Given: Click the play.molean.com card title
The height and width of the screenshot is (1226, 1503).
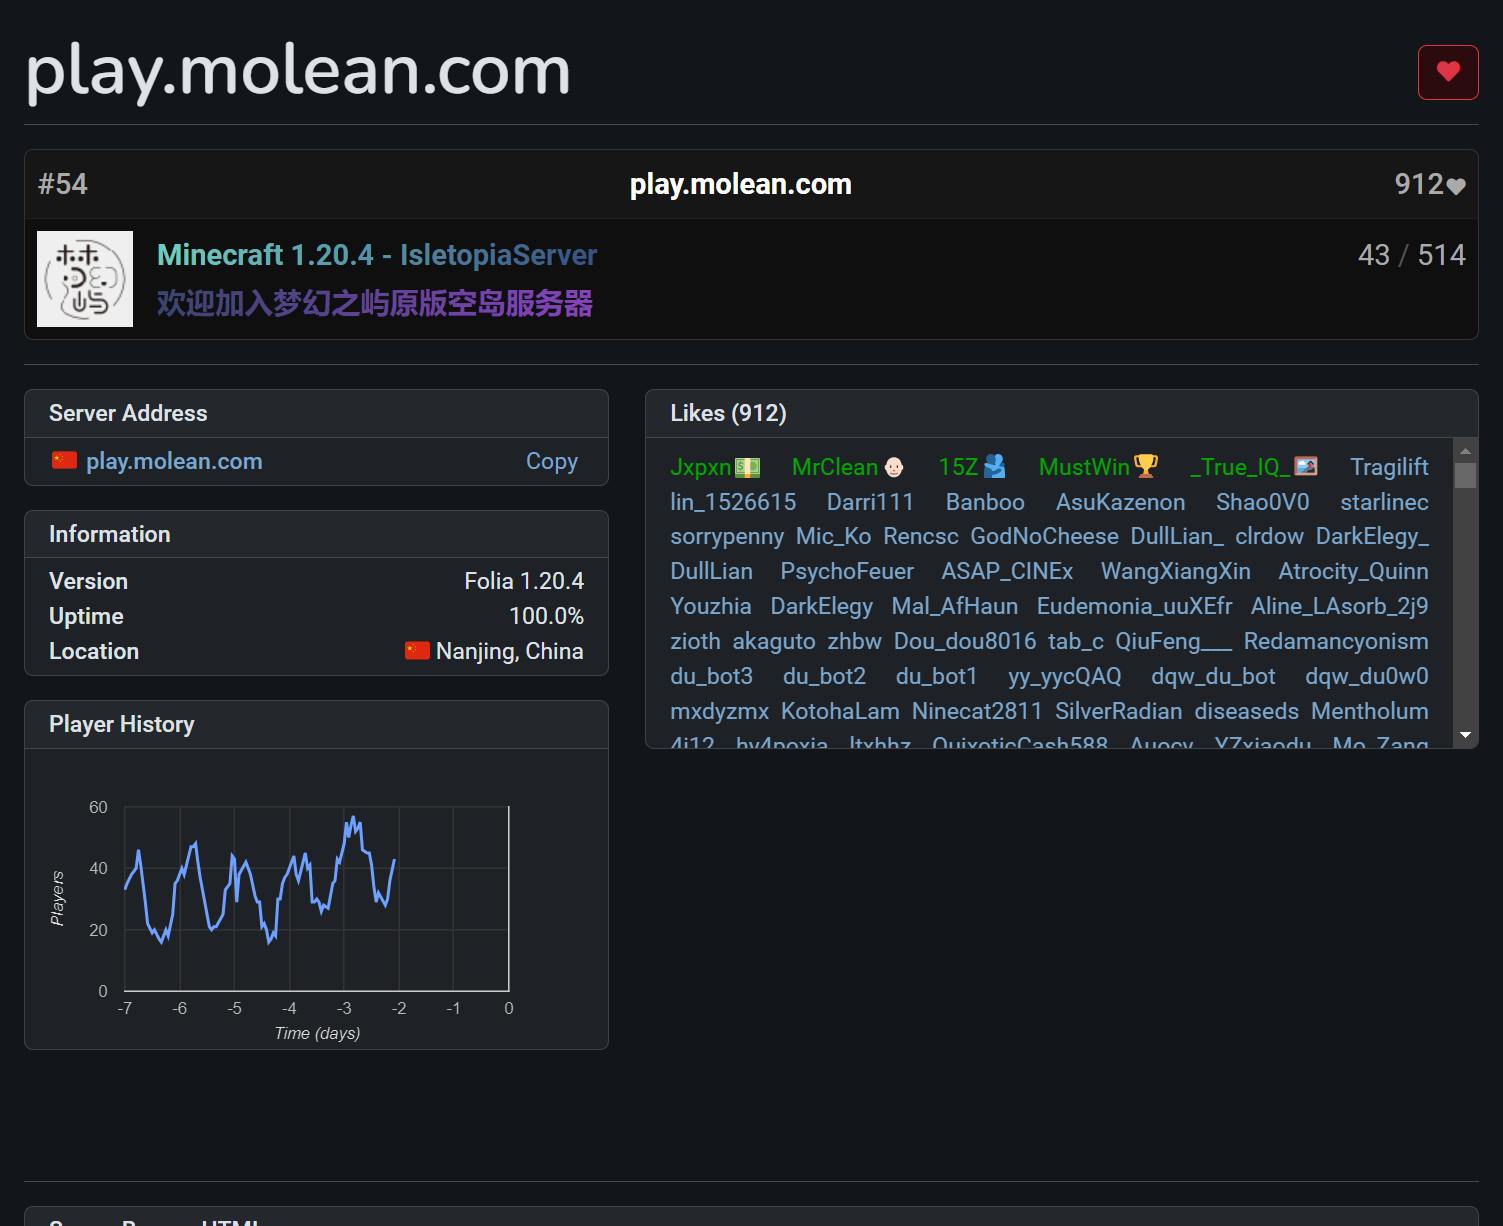Looking at the screenshot, I should coord(741,184).
